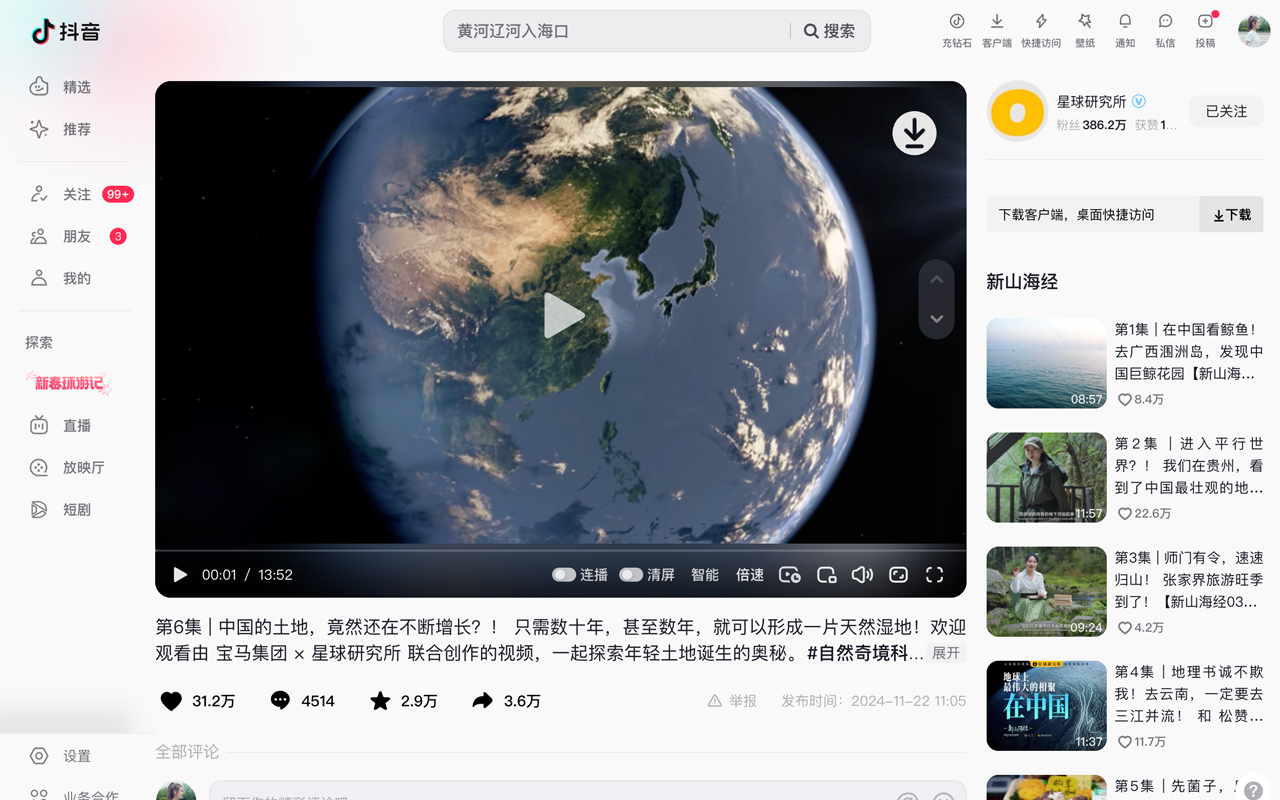Expand the video description with 展开
Viewport: 1280px width, 800px height.
pyautogui.click(x=945, y=652)
